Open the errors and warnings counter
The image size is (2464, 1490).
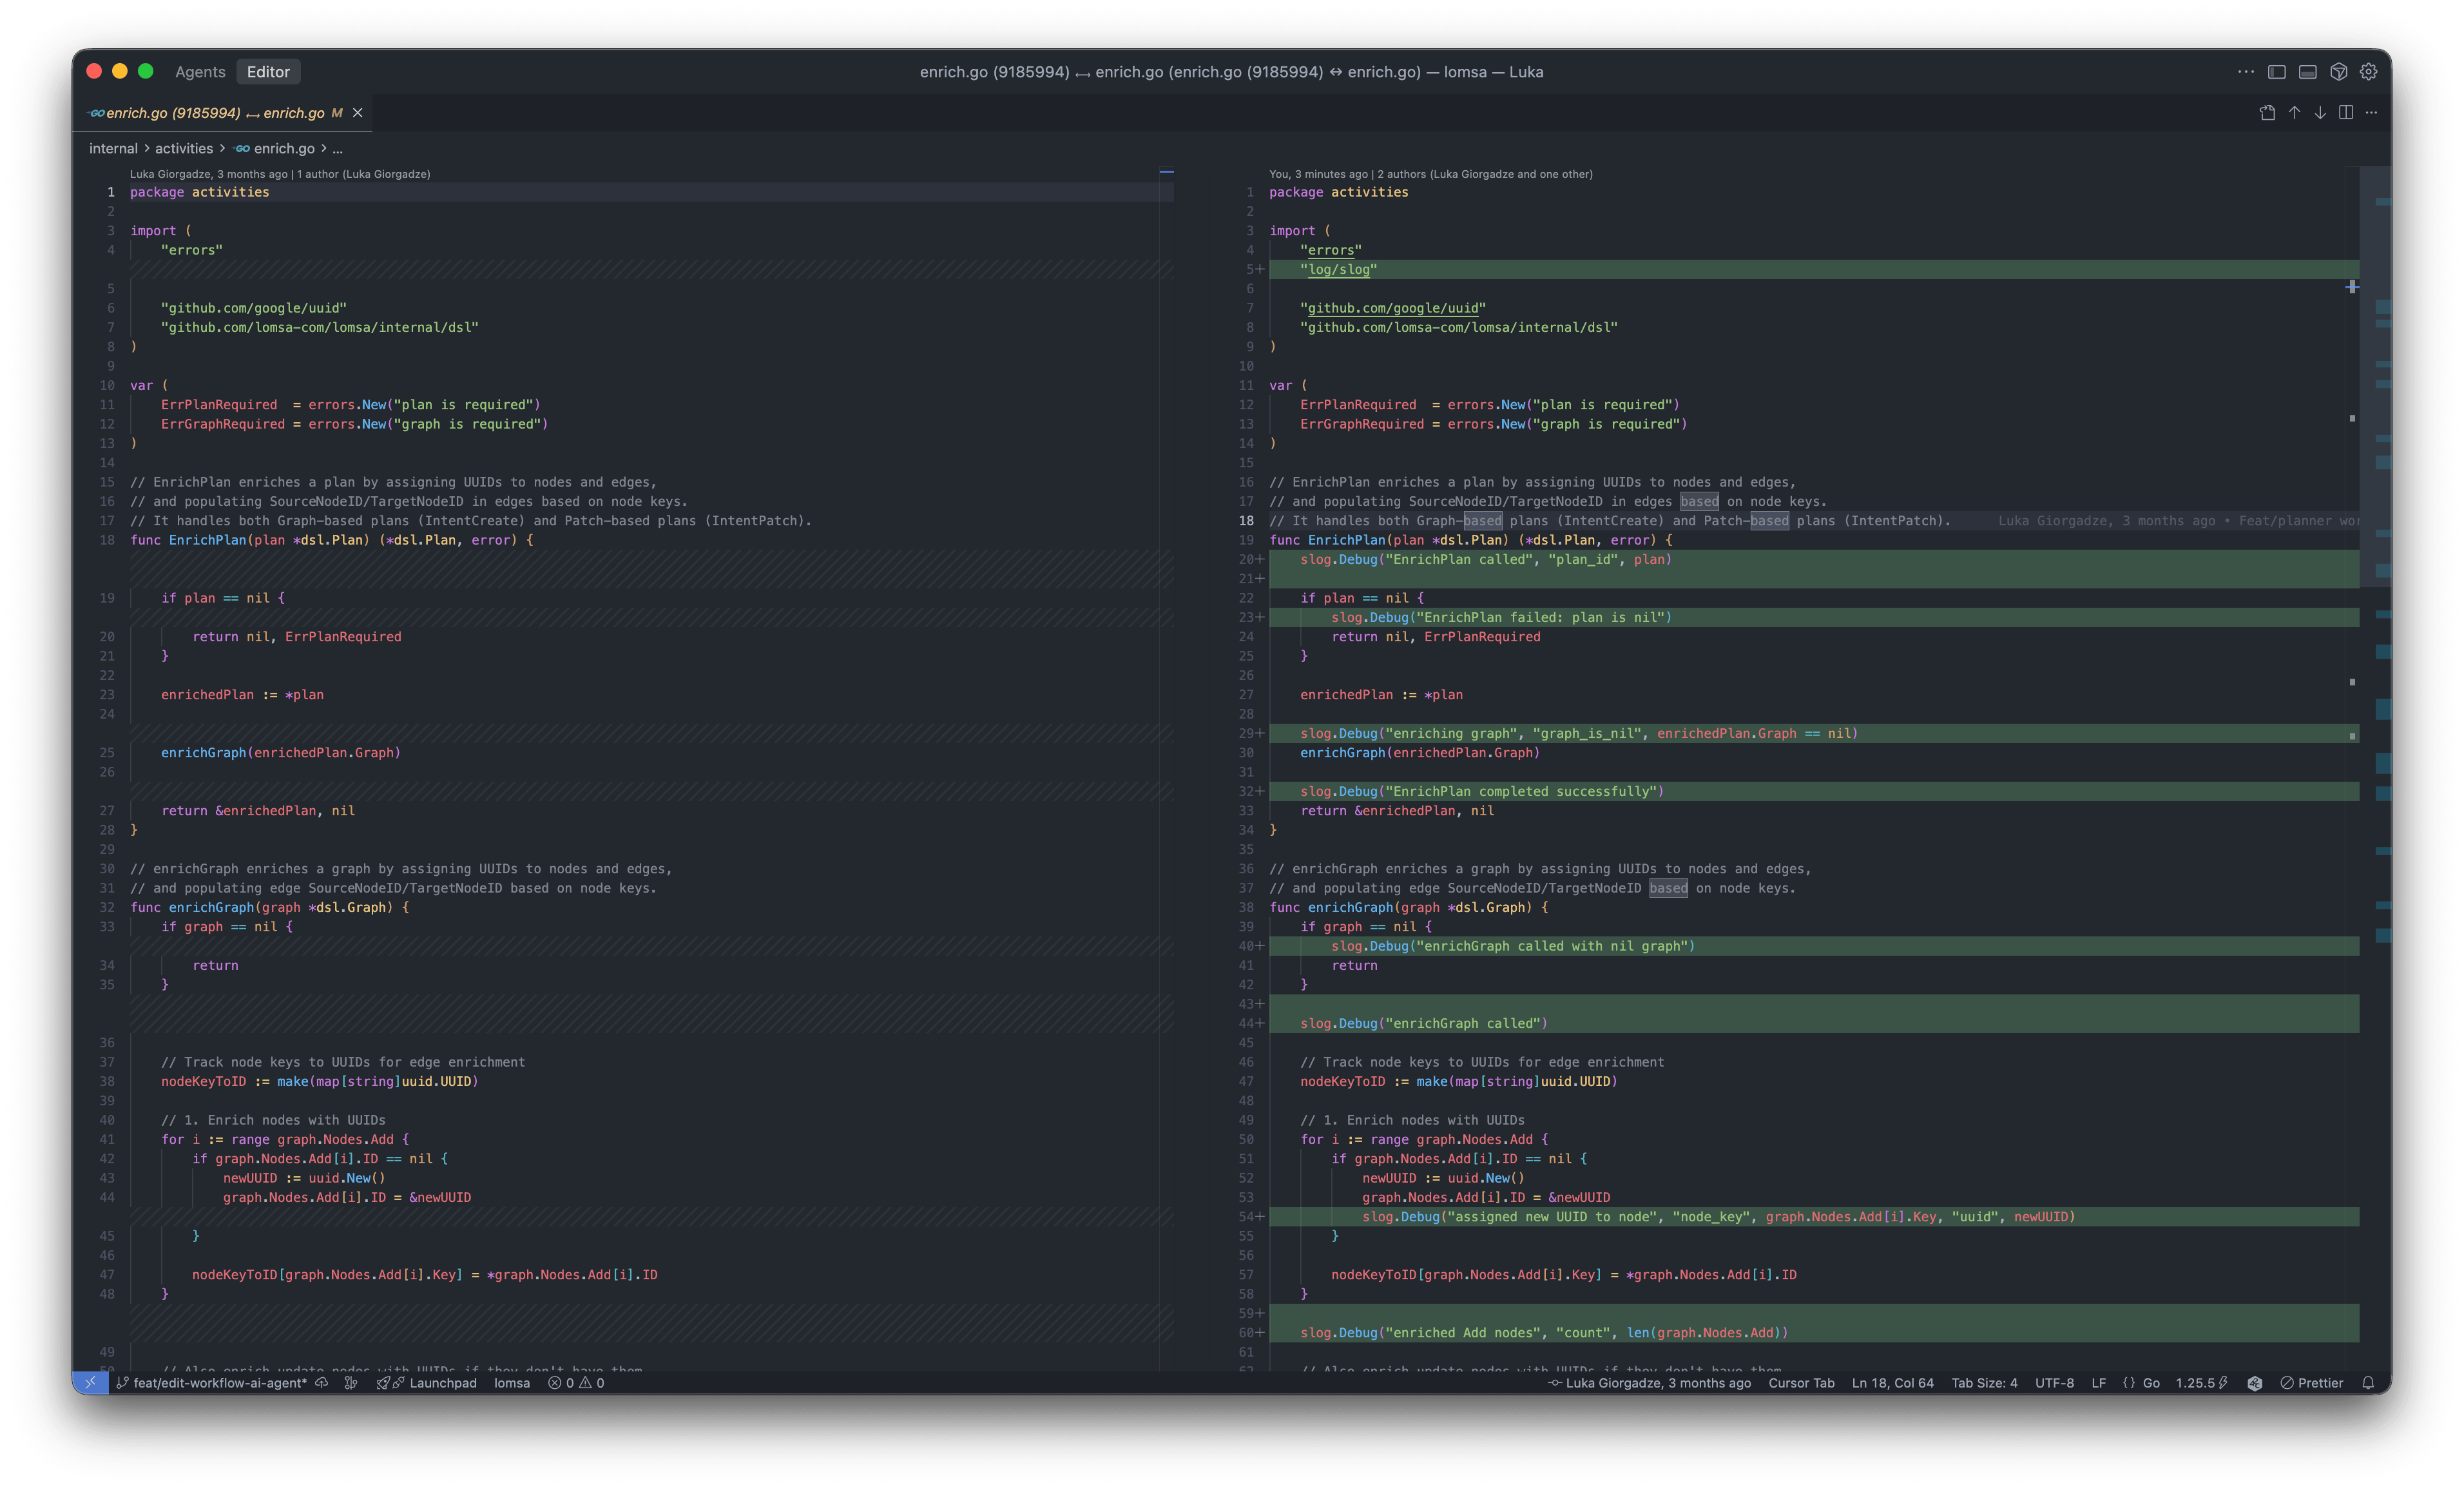coord(576,1383)
